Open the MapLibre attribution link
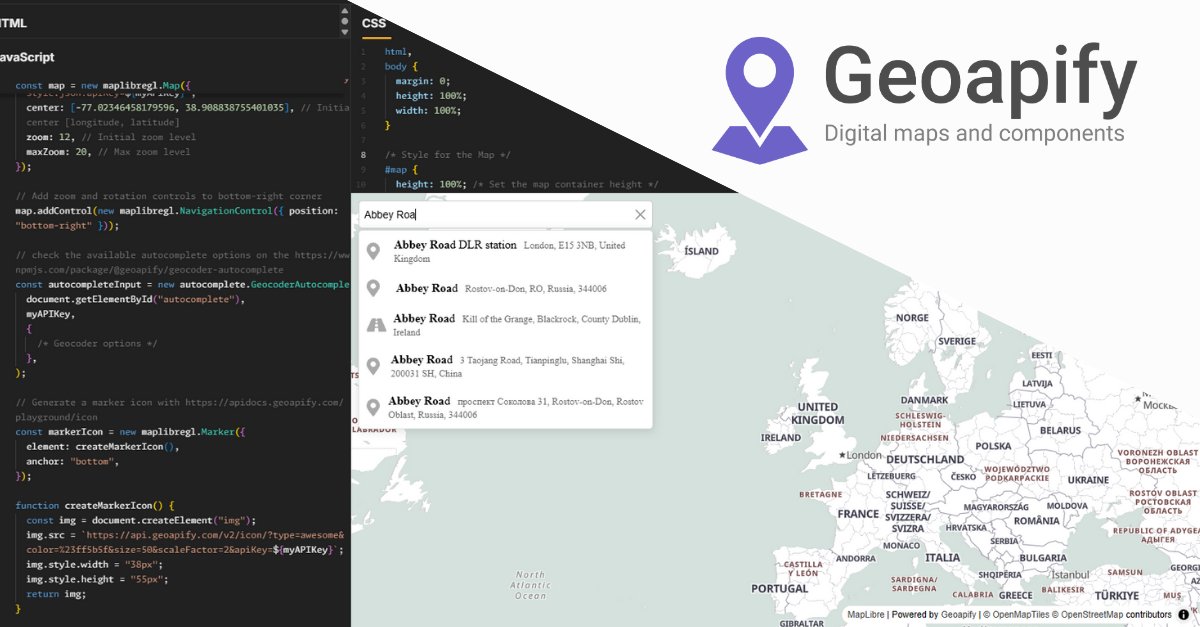 [x=866, y=614]
